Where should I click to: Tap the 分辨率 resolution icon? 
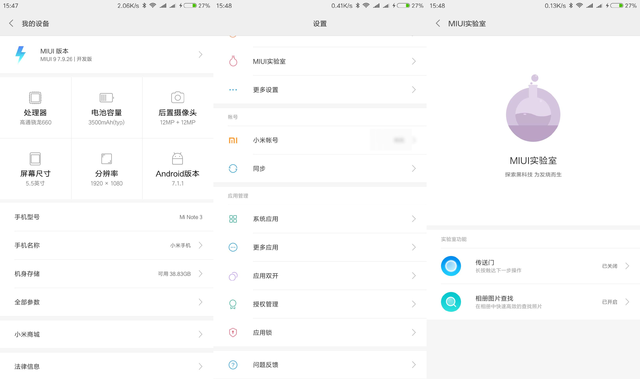point(107,159)
